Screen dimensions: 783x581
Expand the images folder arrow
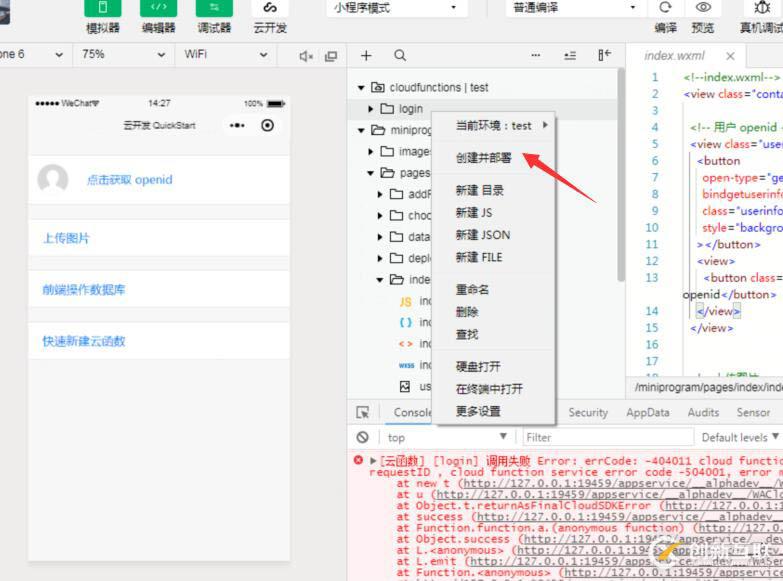click(371, 151)
